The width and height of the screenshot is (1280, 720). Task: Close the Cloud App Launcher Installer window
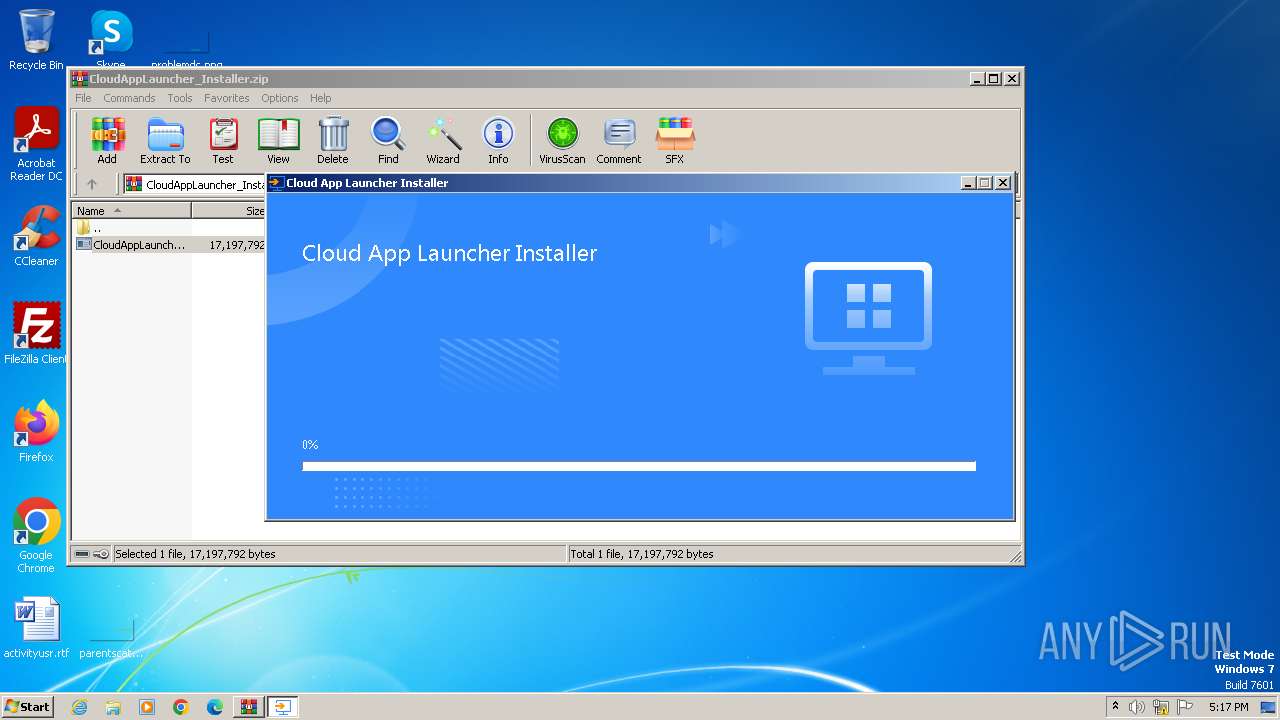[x=1003, y=183]
